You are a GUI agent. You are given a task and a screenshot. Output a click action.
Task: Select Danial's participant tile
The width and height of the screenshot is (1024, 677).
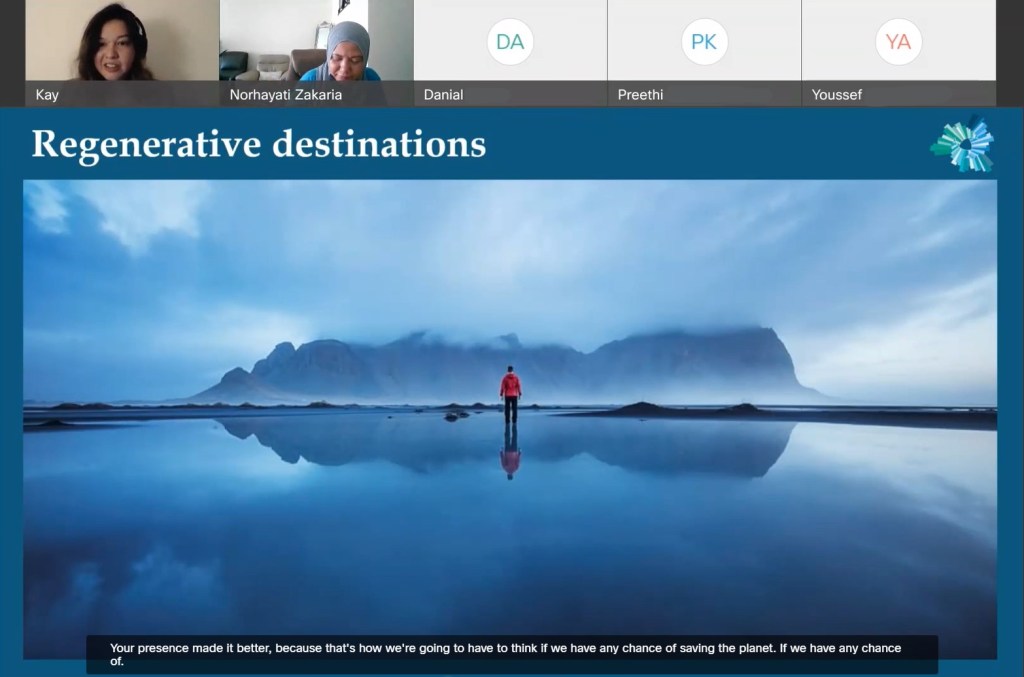(x=510, y=53)
